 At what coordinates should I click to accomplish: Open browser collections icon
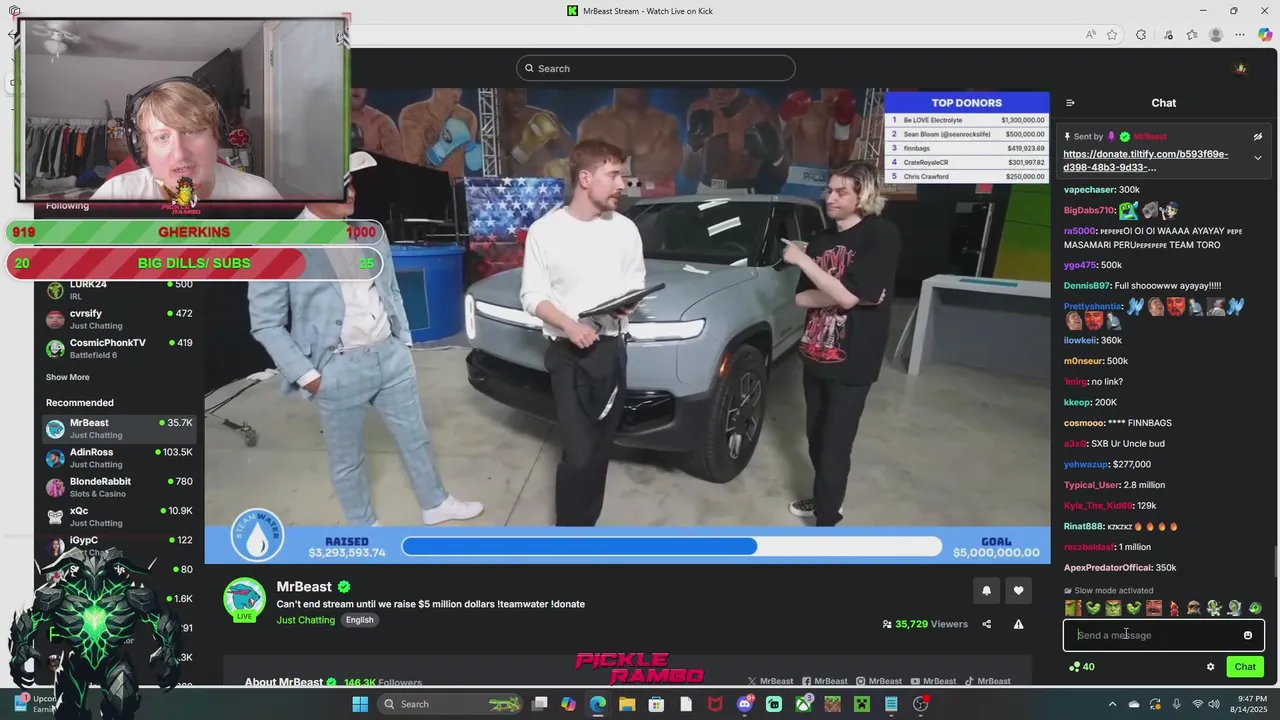1192,35
